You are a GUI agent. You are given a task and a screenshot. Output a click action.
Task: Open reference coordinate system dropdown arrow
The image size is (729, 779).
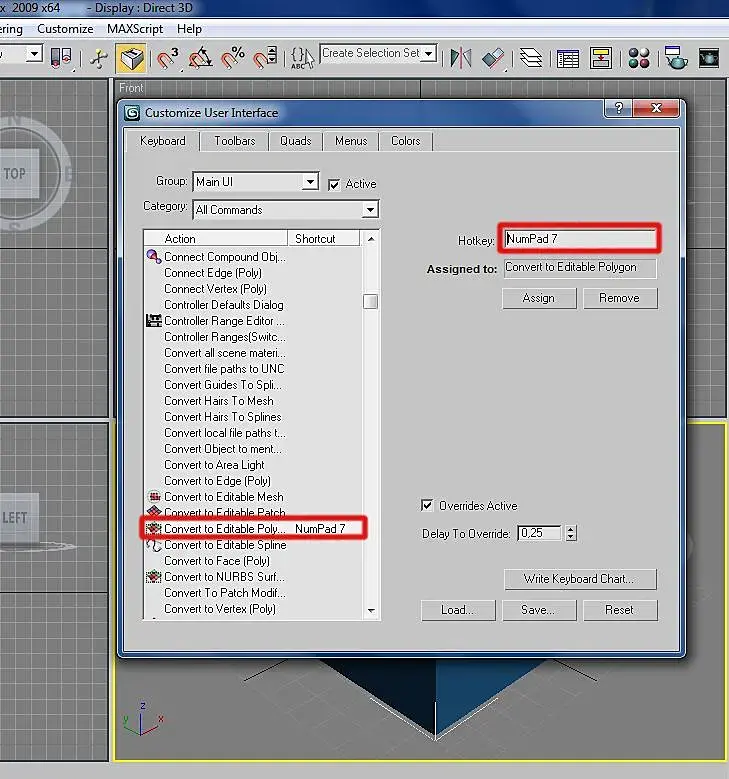pos(34,53)
